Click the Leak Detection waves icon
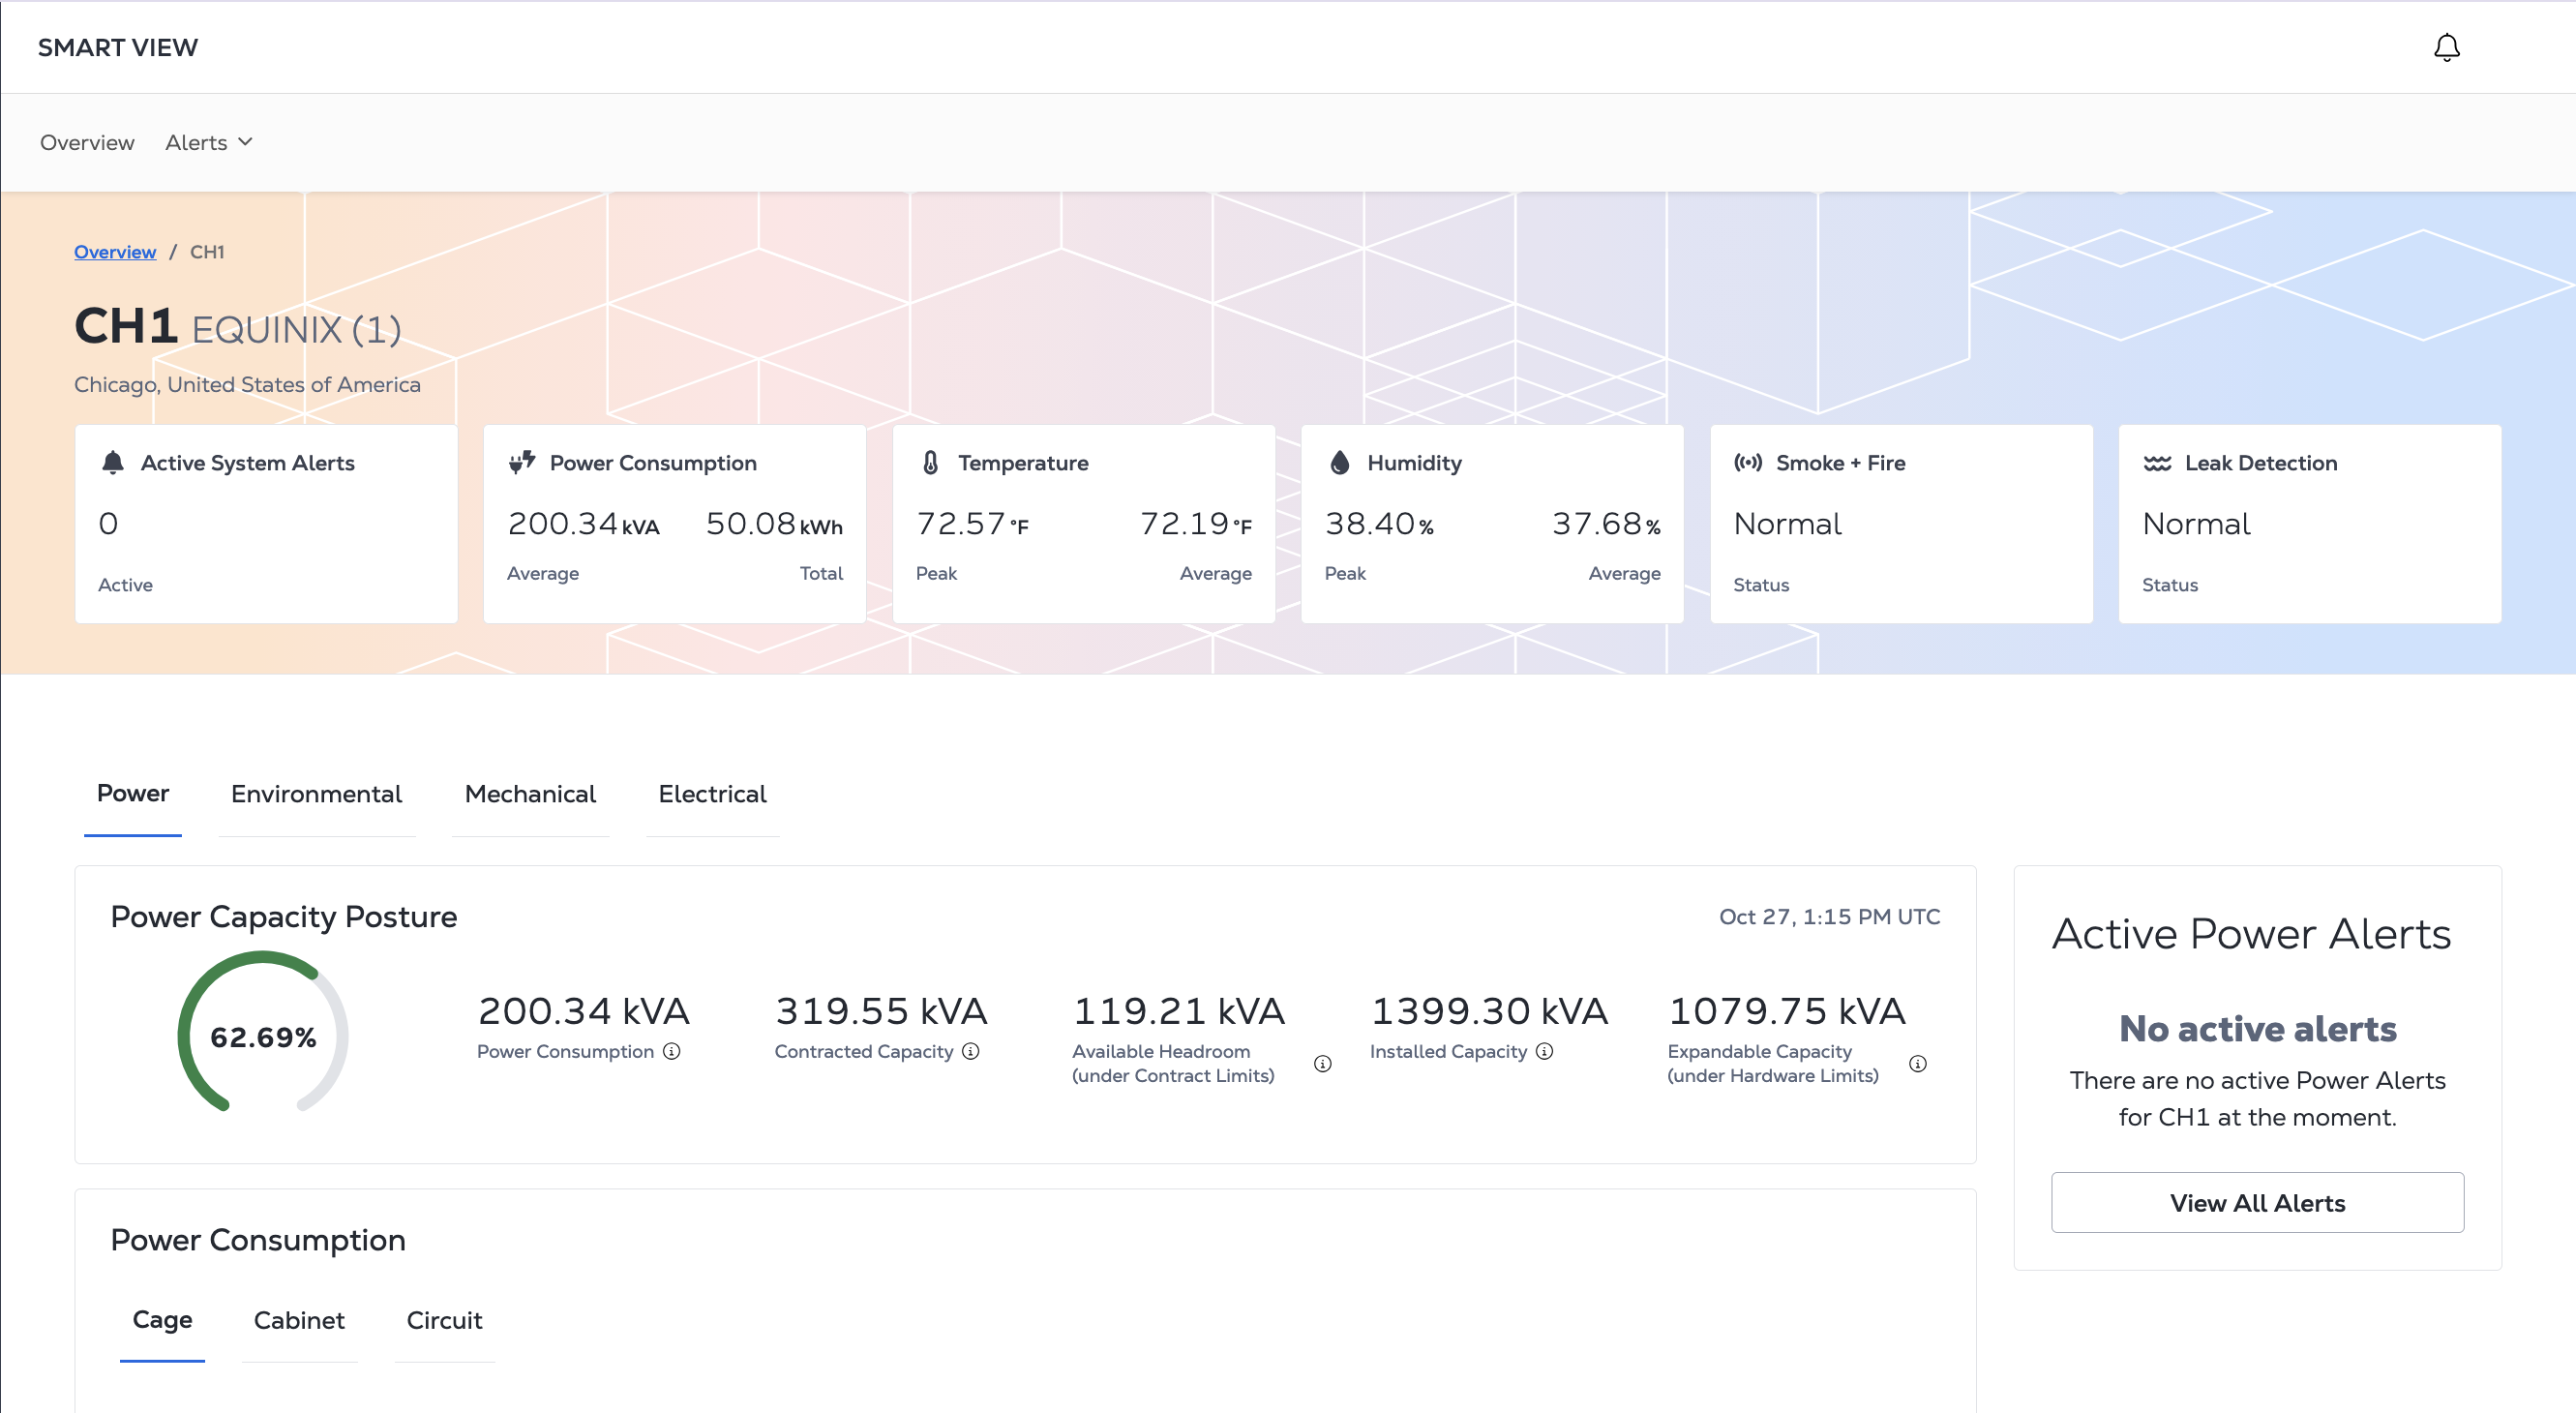This screenshot has height=1413, width=2576. point(2157,463)
